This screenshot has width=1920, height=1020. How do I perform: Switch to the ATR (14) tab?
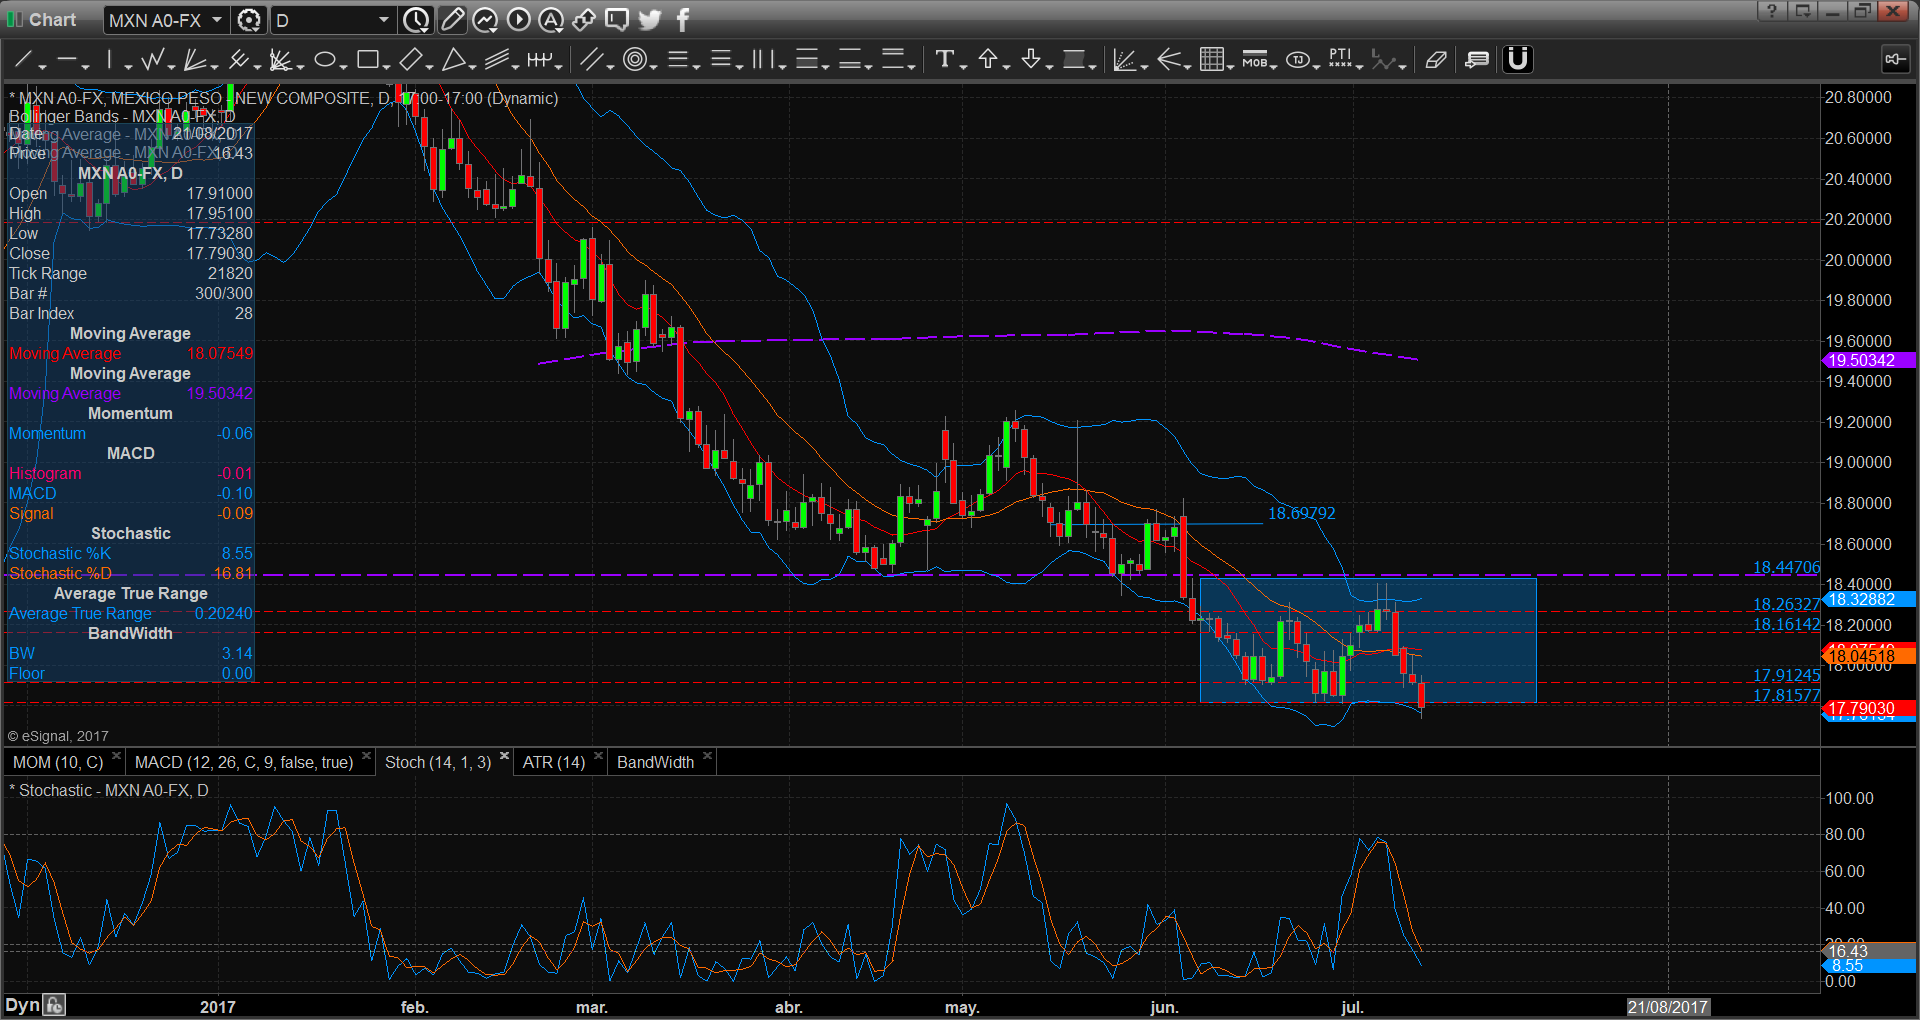click(x=554, y=762)
